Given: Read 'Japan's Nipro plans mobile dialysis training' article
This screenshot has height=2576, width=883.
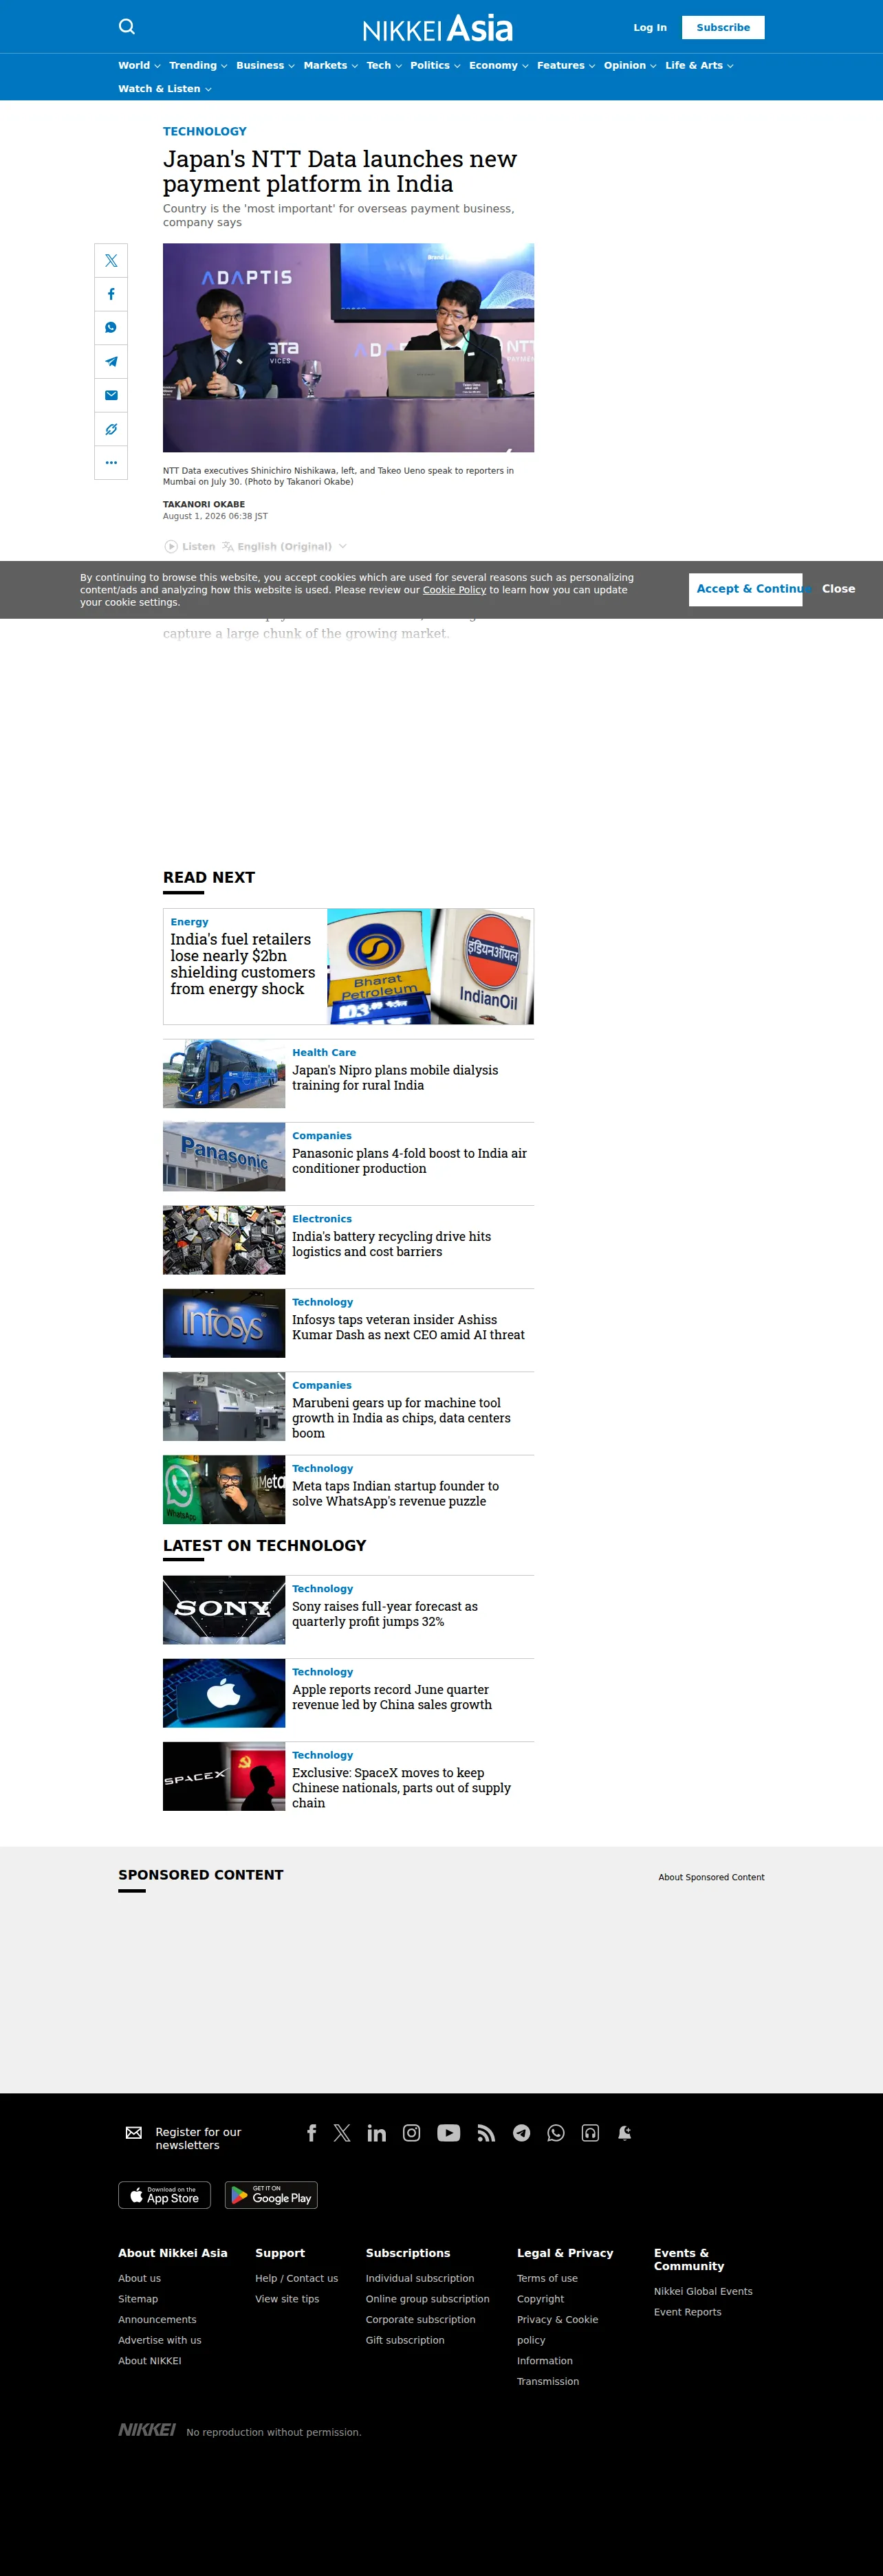Looking at the screenshot, I should tap(395, 1078).
